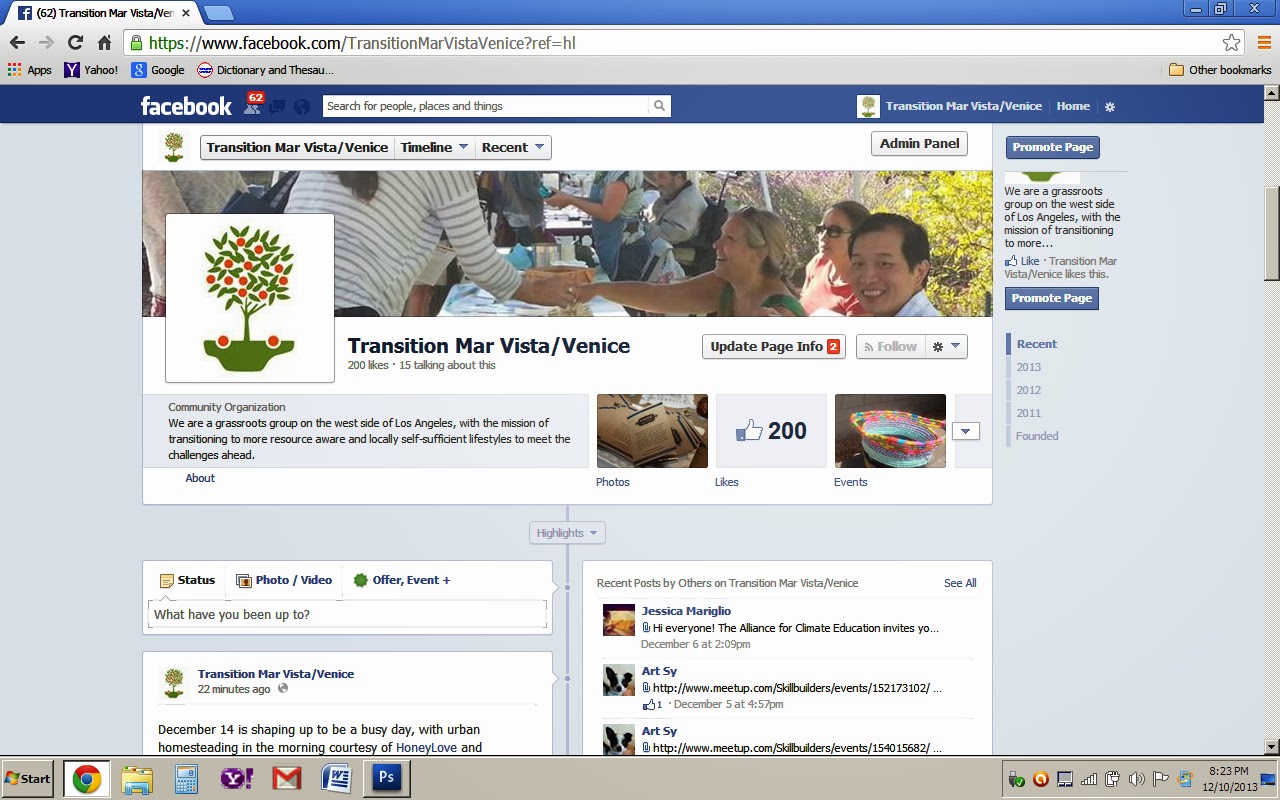
Task: Click the Follow button
Action: point(891,346)
